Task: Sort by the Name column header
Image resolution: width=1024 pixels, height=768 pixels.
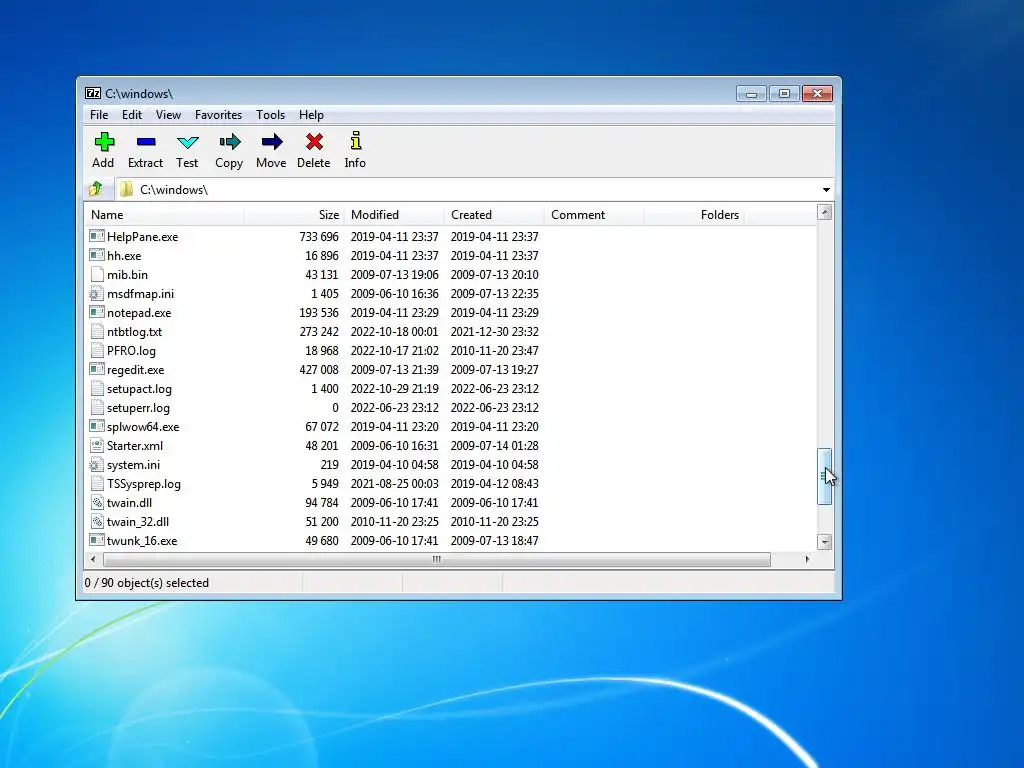Action: 165,215
